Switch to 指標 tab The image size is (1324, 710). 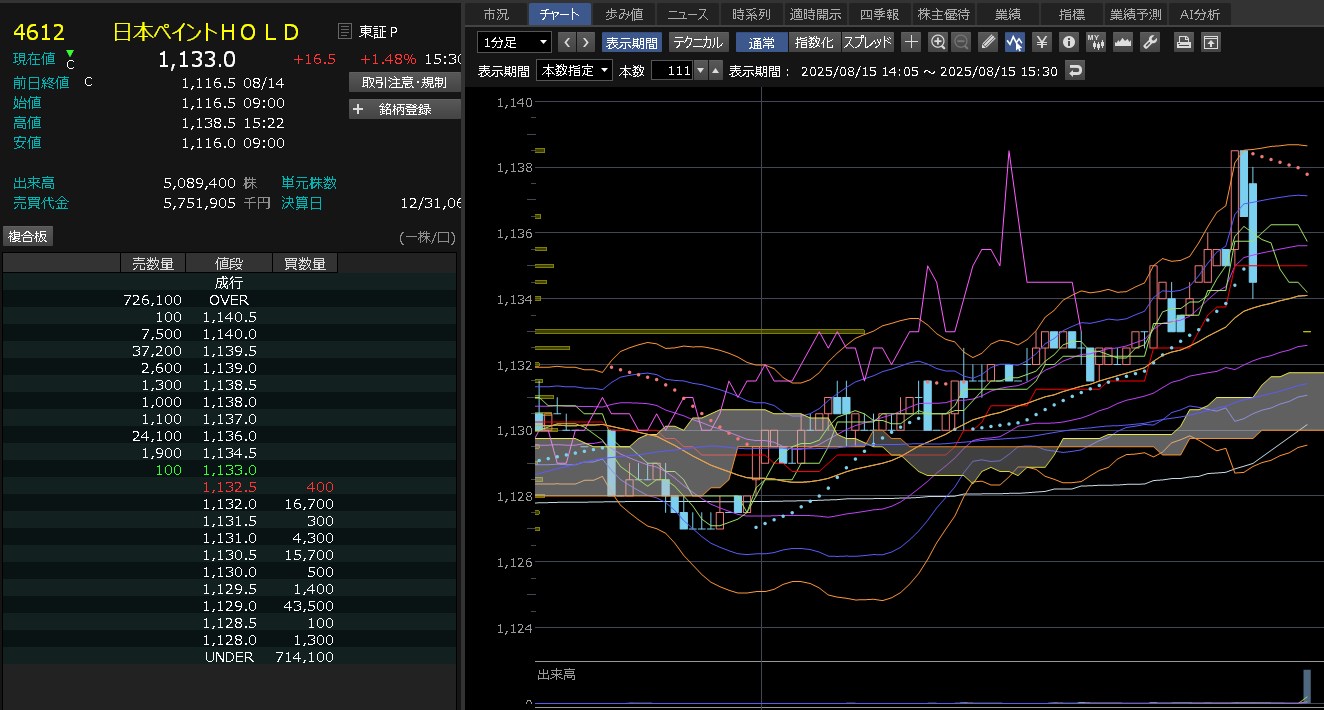pyautogui.click(x=1071, y=14)
